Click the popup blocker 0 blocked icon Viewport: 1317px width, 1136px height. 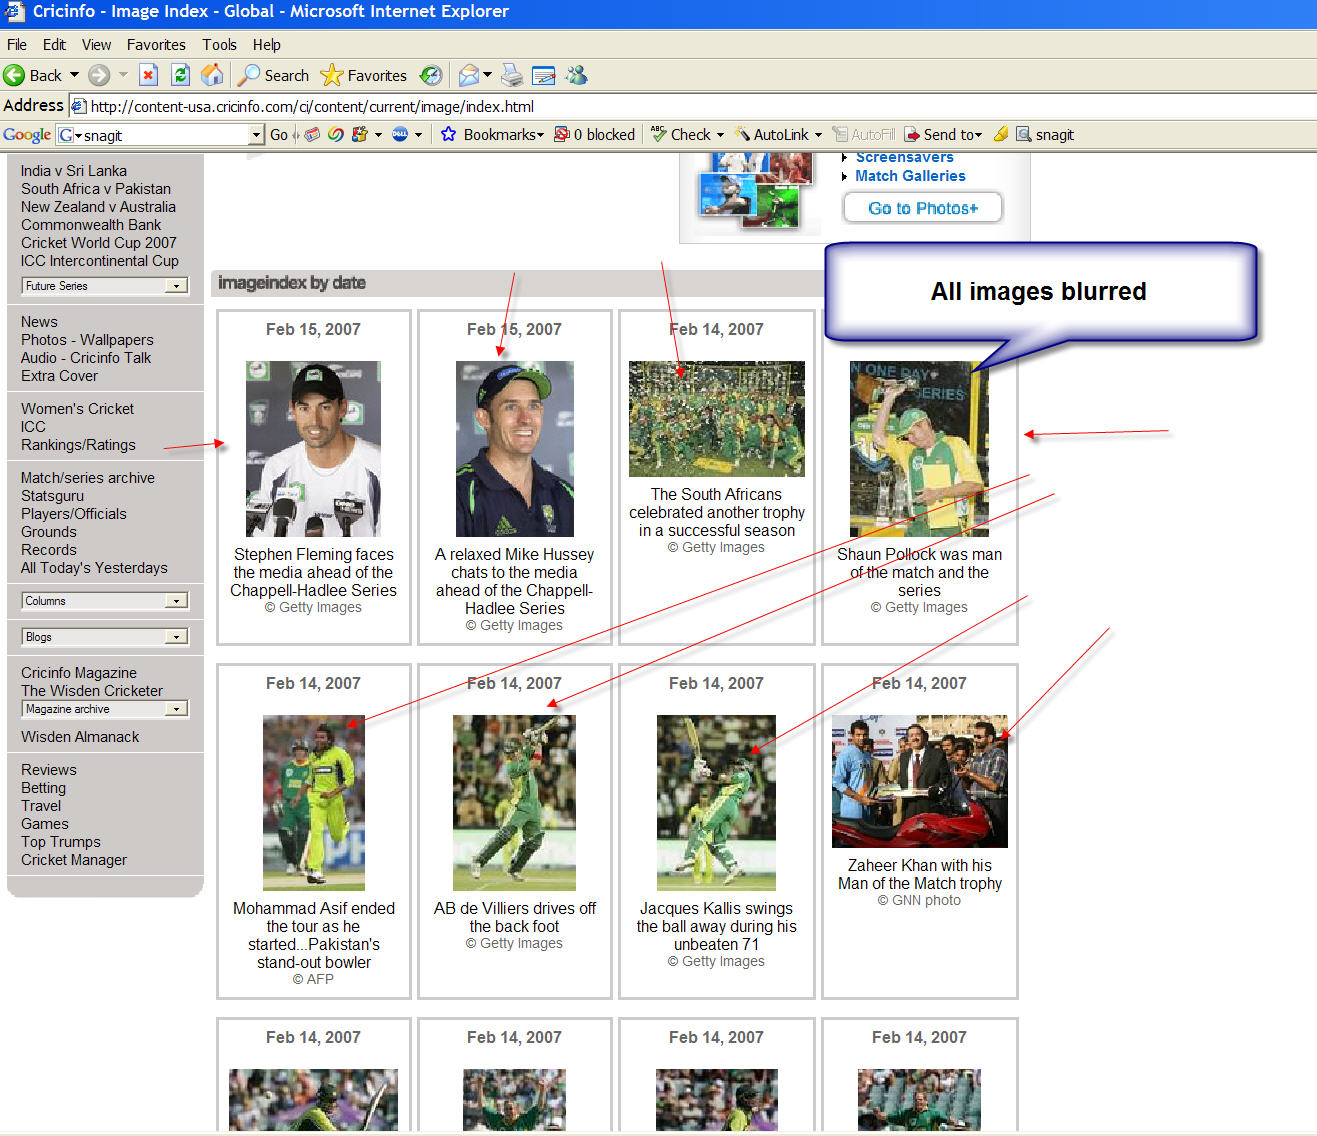tap(562, 135)
